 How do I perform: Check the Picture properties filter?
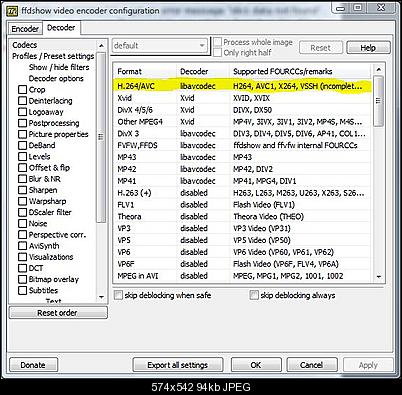click(x=22, y=134)
